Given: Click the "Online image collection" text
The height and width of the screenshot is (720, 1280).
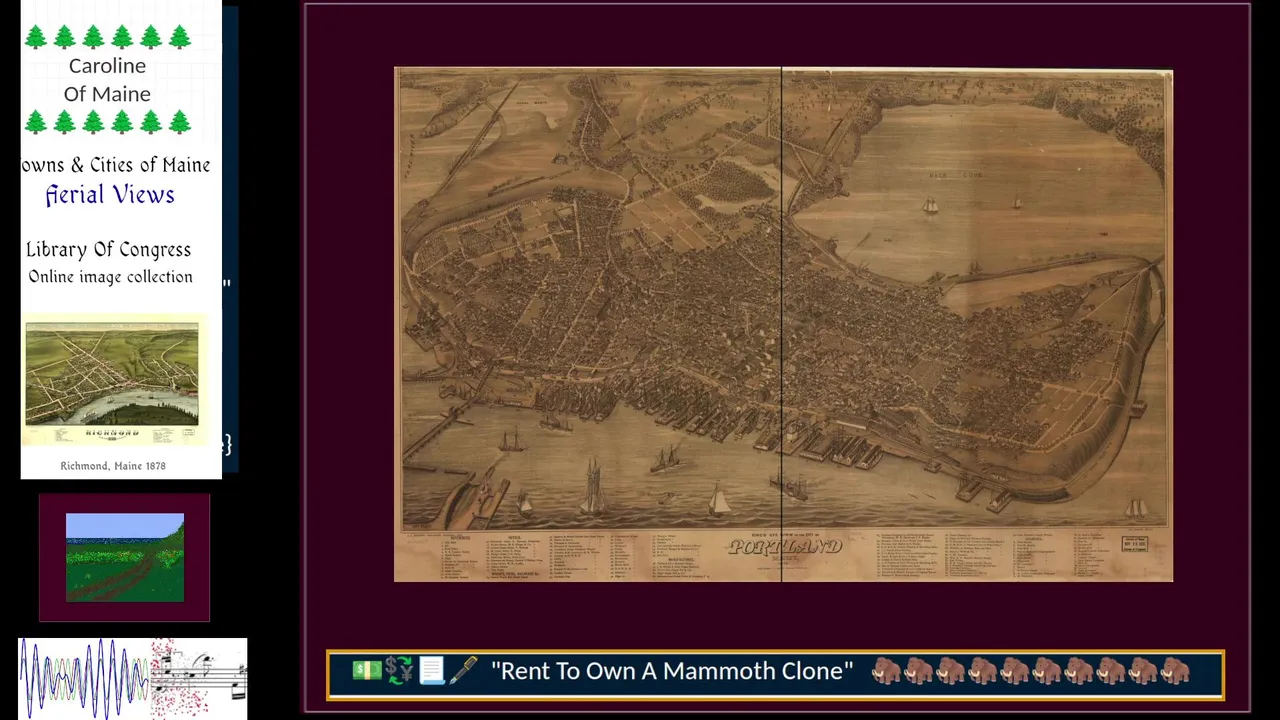Looking at the screenshot, I should point(110,277).
